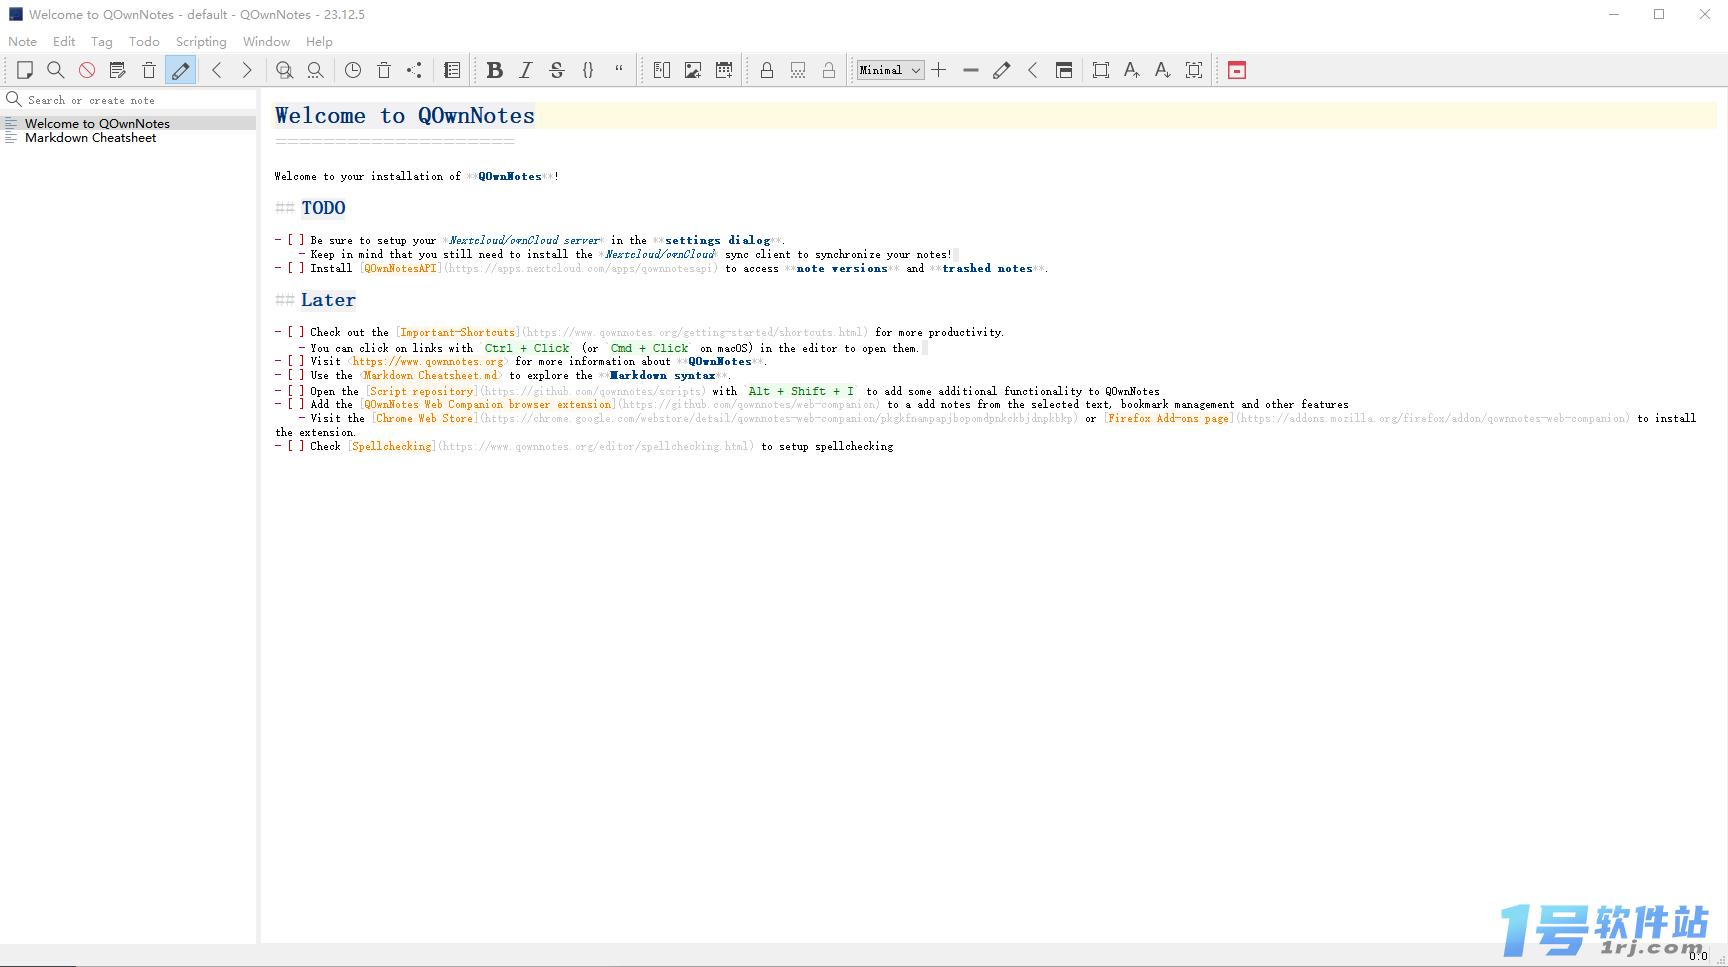The height and width of the screenshot is (967, 1728).
Task: Click the Important-Shortcuts link text
Action: 458,332
